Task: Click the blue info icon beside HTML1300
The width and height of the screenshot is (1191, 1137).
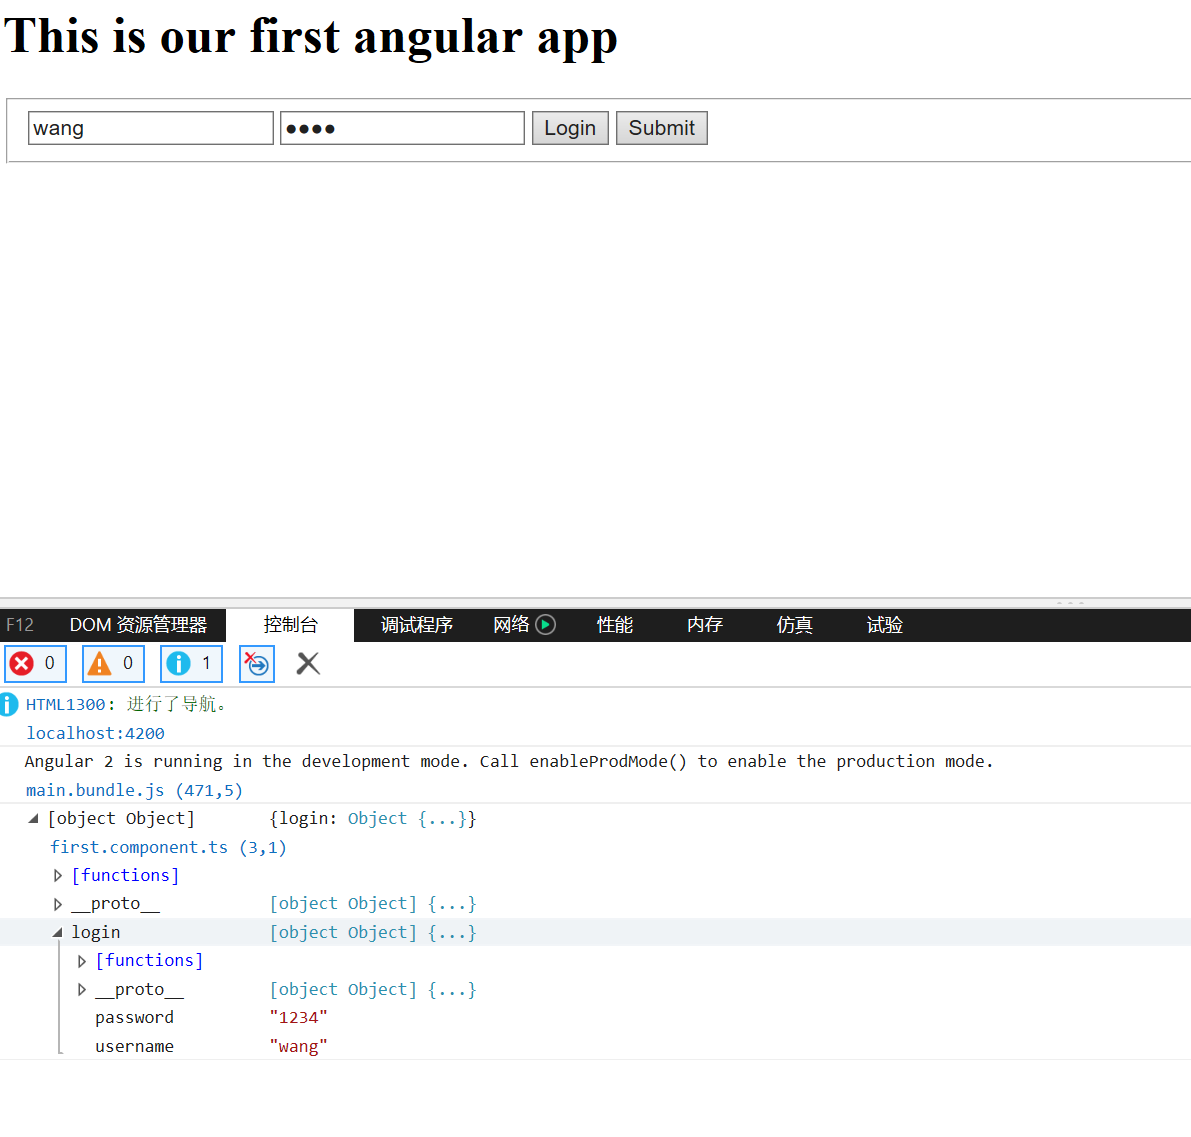Action: click(8, 704)
